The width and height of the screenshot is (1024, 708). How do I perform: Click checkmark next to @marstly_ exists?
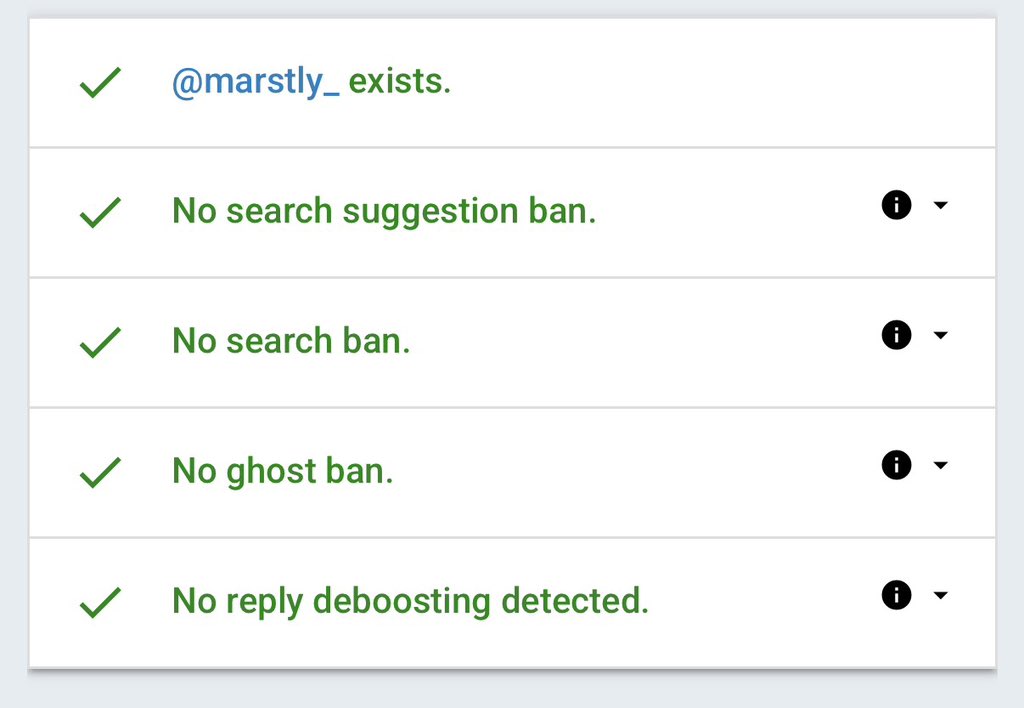pyautogui.click(x=101, y=83)
